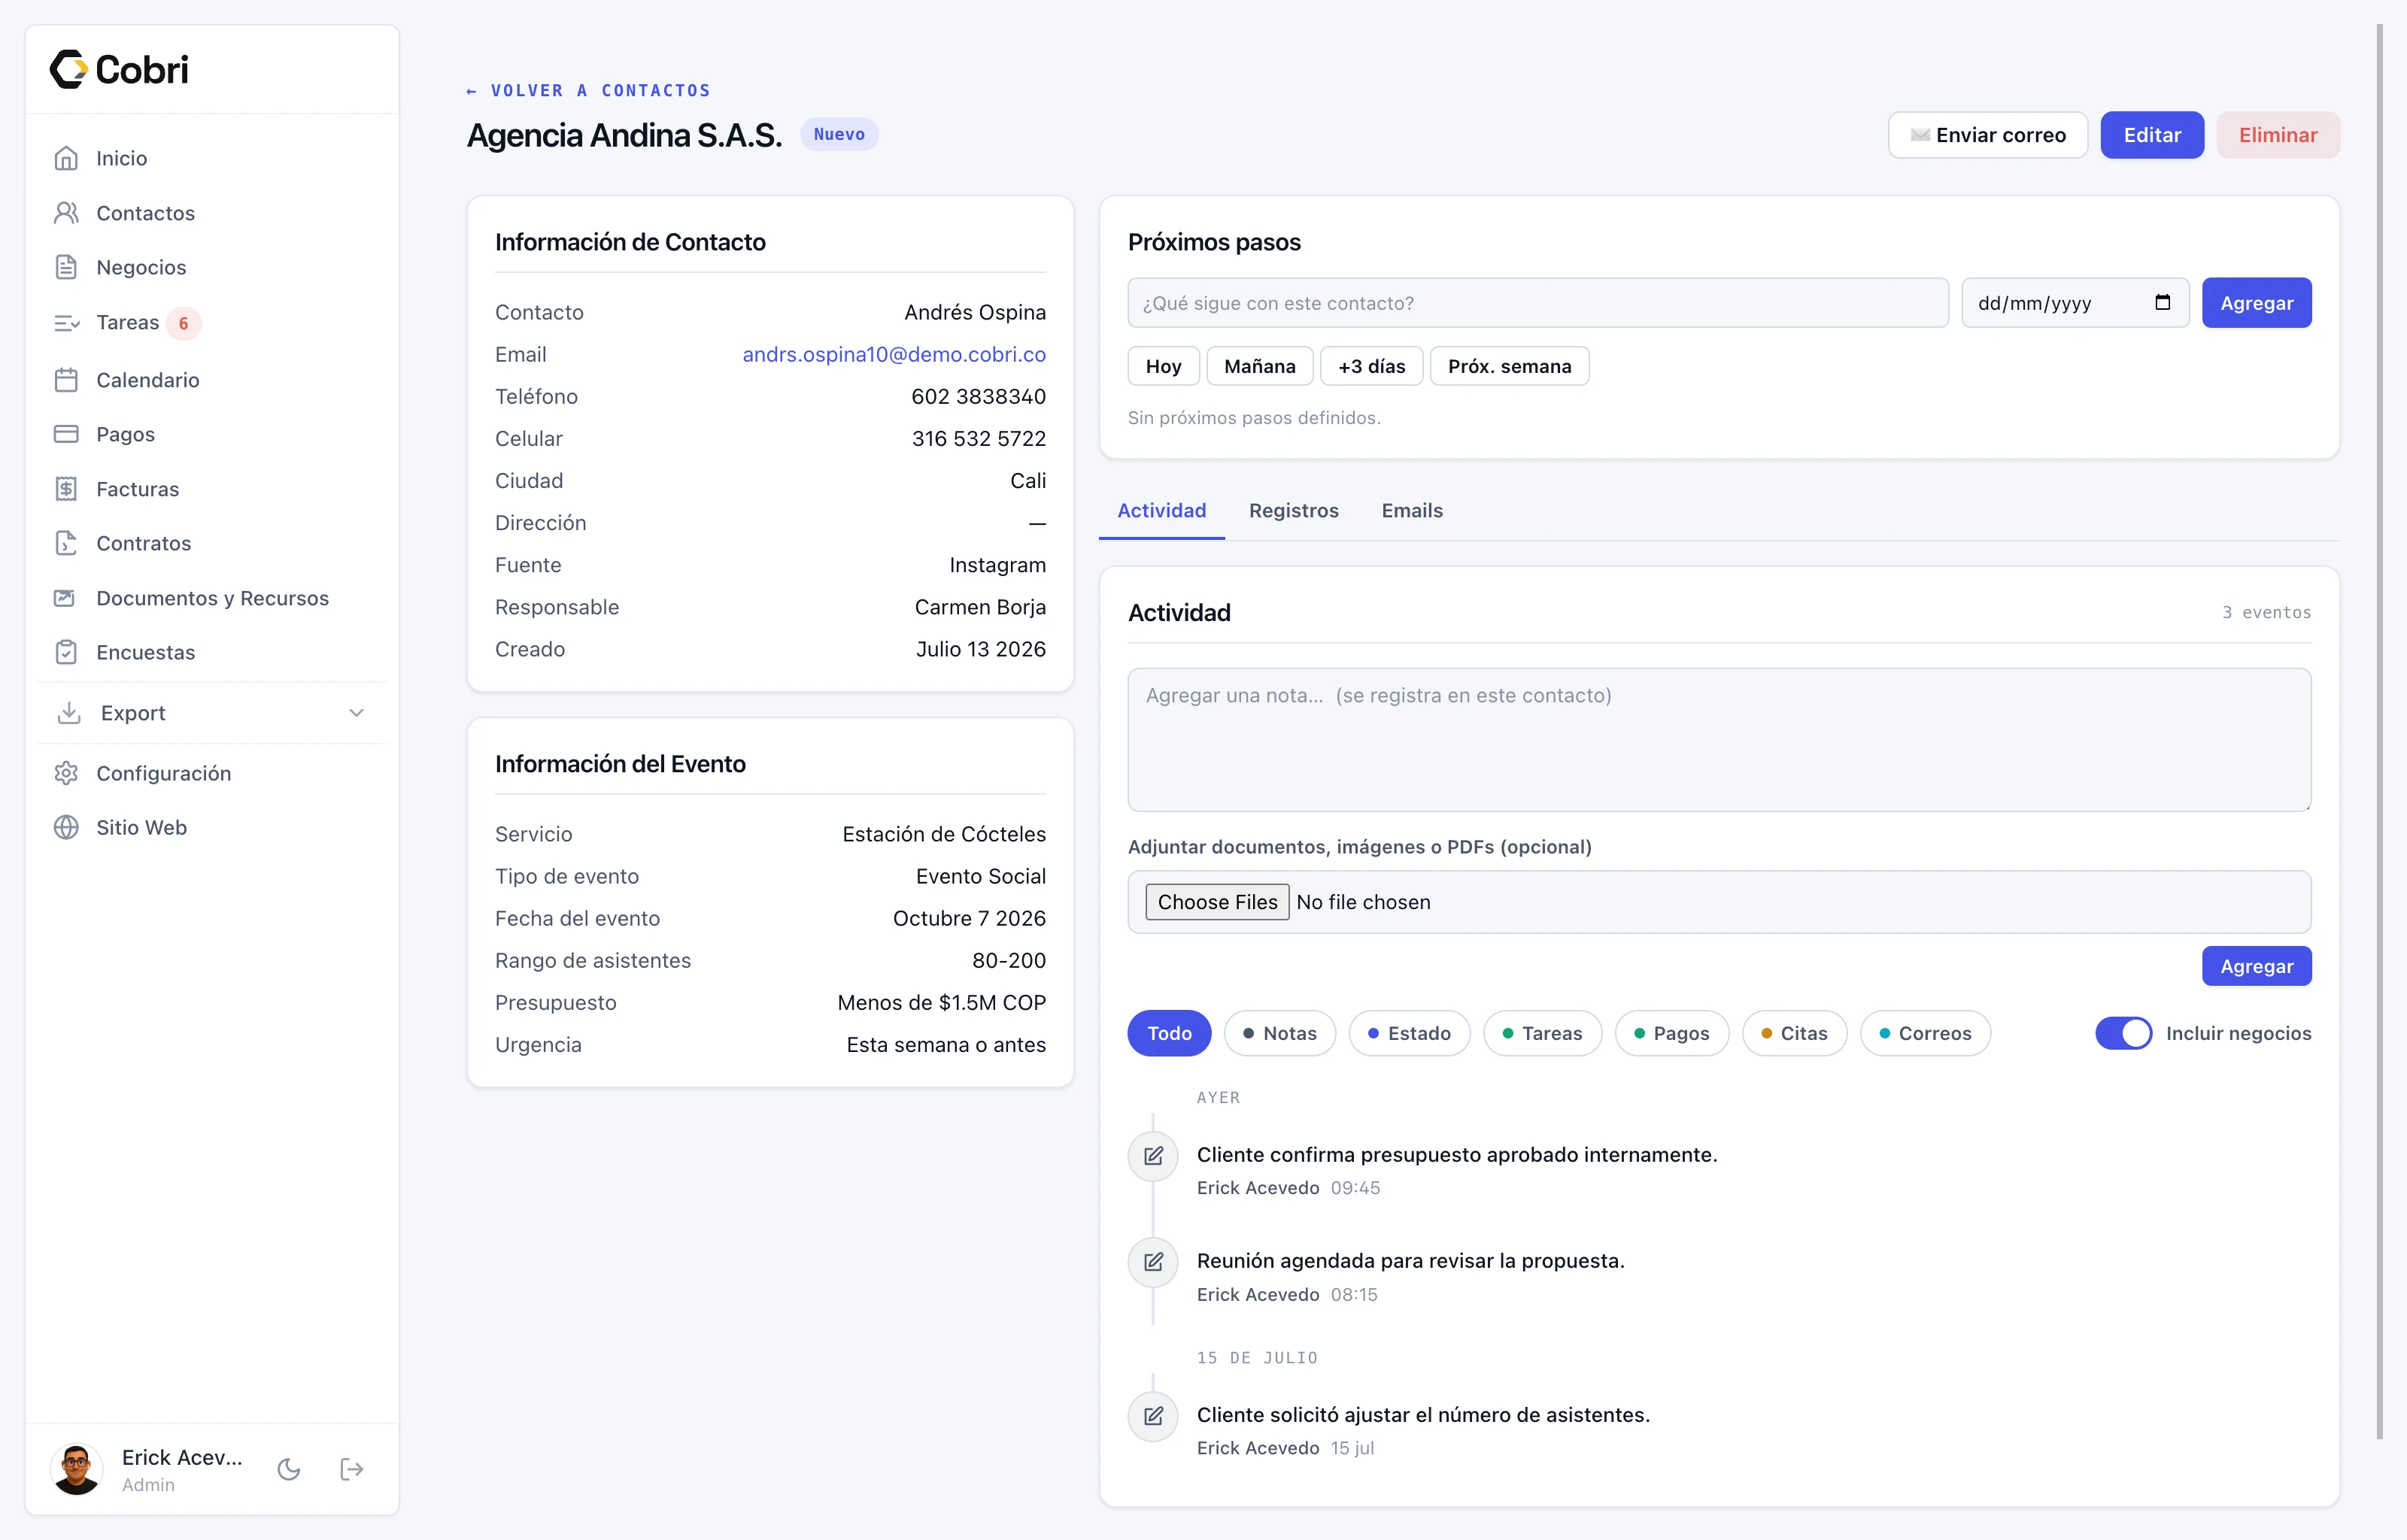Filter activity by Notas
Viewport: 2407px width, 1540px height.
1279,1033
